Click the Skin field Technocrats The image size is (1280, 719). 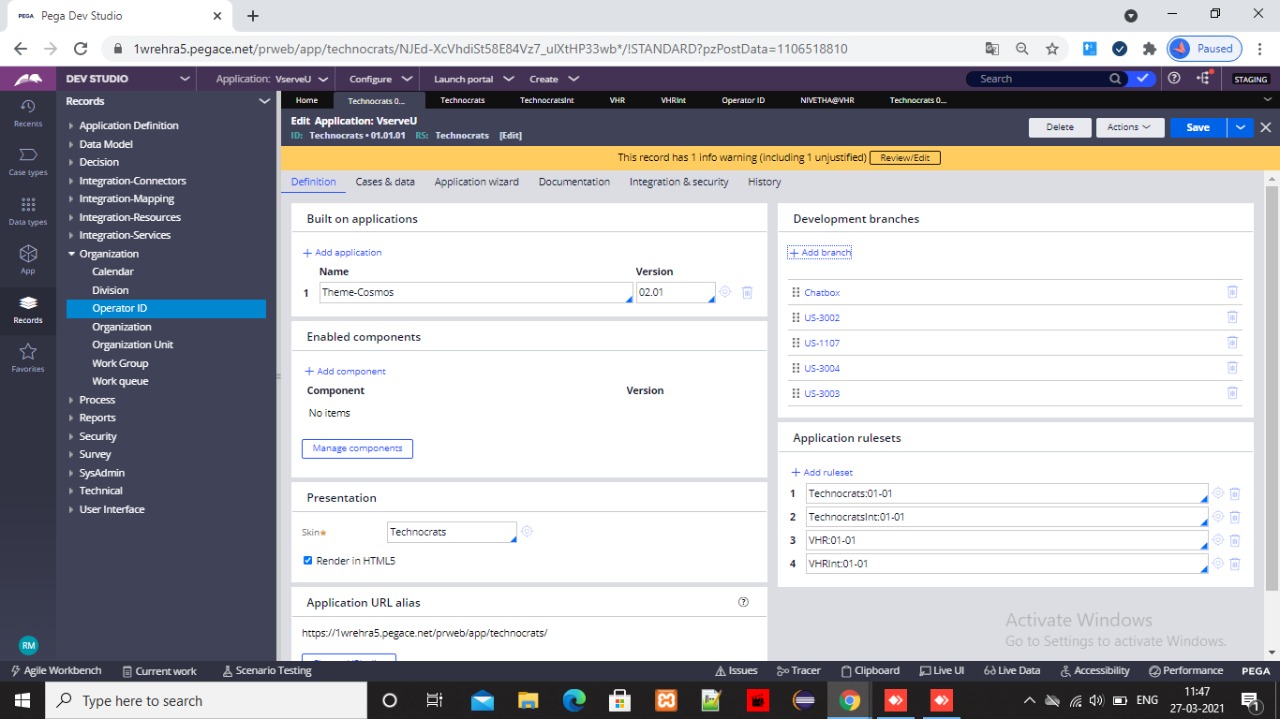point(452,532)
